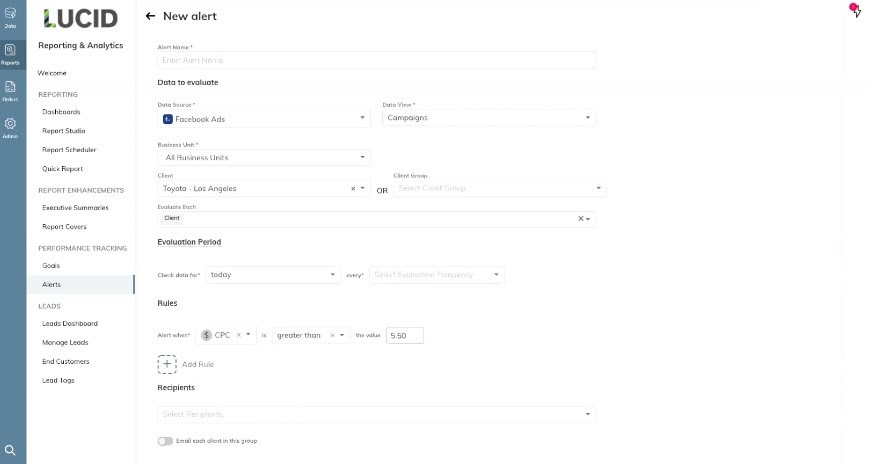869x464 pixels.
Task: Expand the Data View Campaigns dropdown
Action: pyautogui.click(x=489, y=118)
